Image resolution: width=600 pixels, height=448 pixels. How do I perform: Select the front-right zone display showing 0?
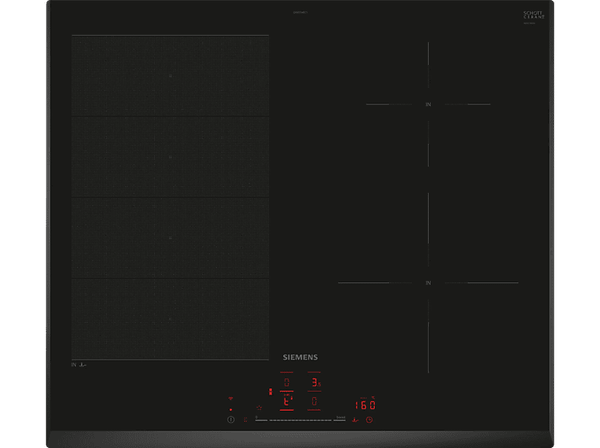(x=314, y=401)
